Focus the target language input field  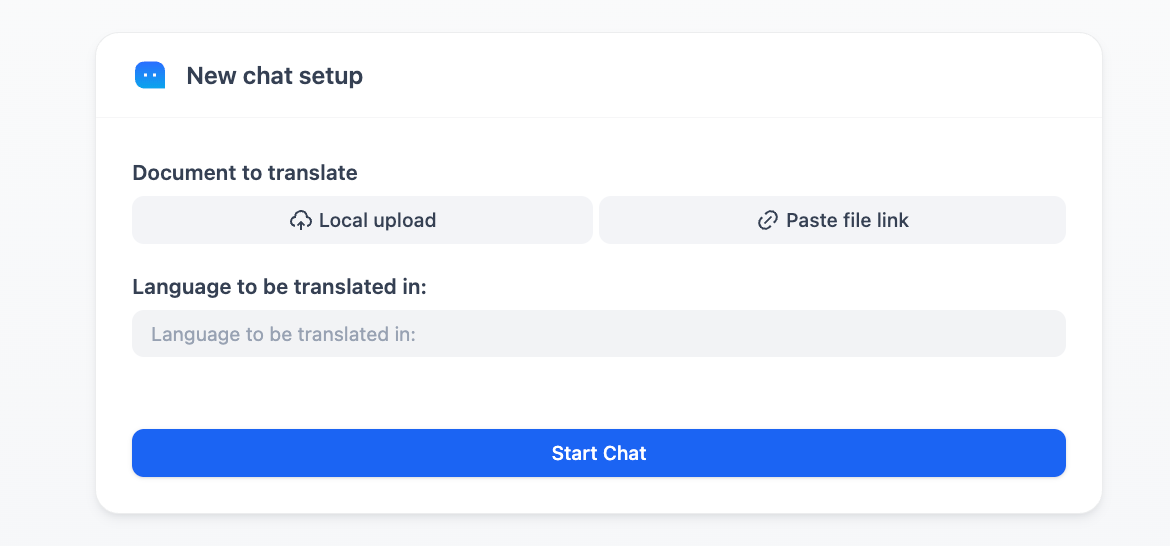598,334
